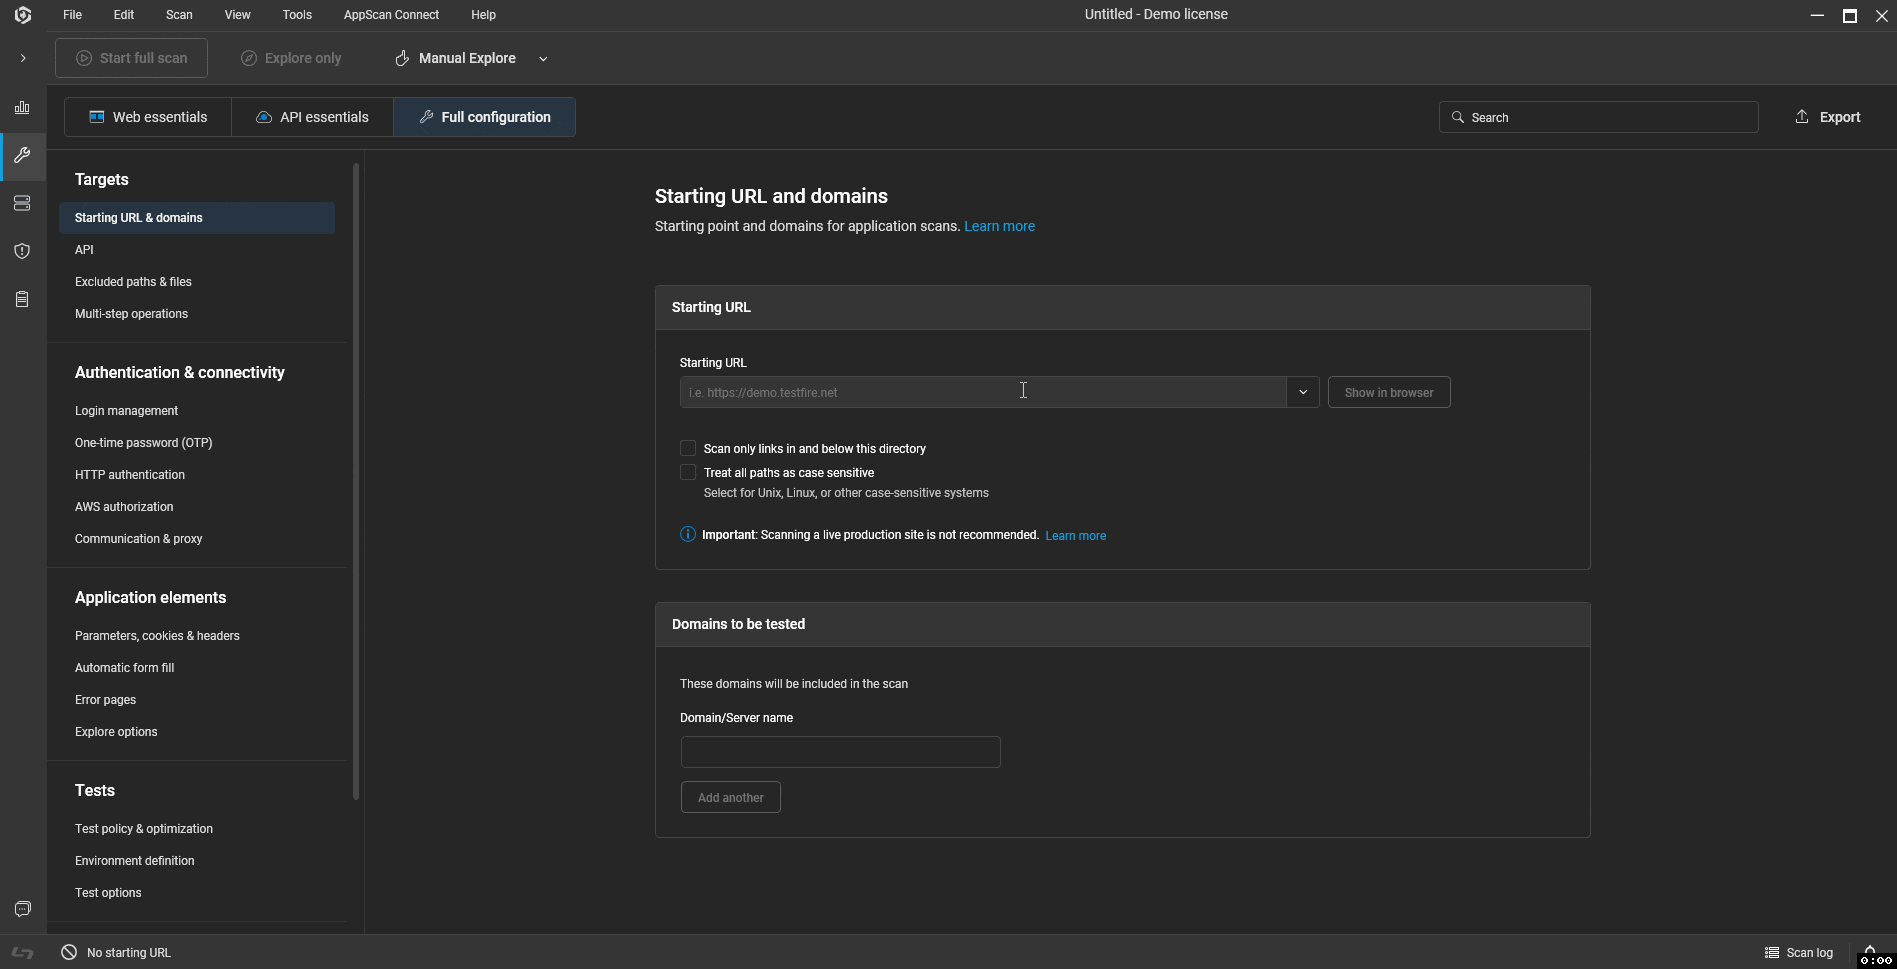Click the Important info circle icon

tap(688, 534)
